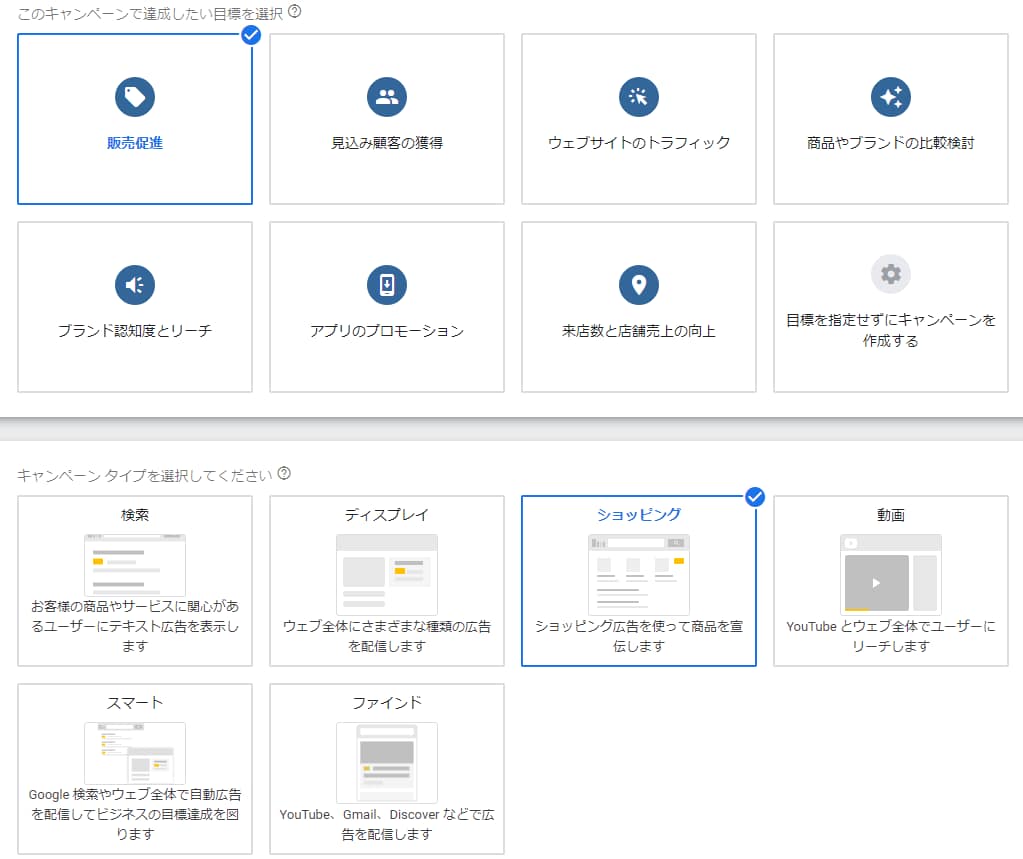This screenshot has width=1023, height=859.
Task: Pick the ファインド campaign type thumbnail
Action: click(x=387, y=762)
